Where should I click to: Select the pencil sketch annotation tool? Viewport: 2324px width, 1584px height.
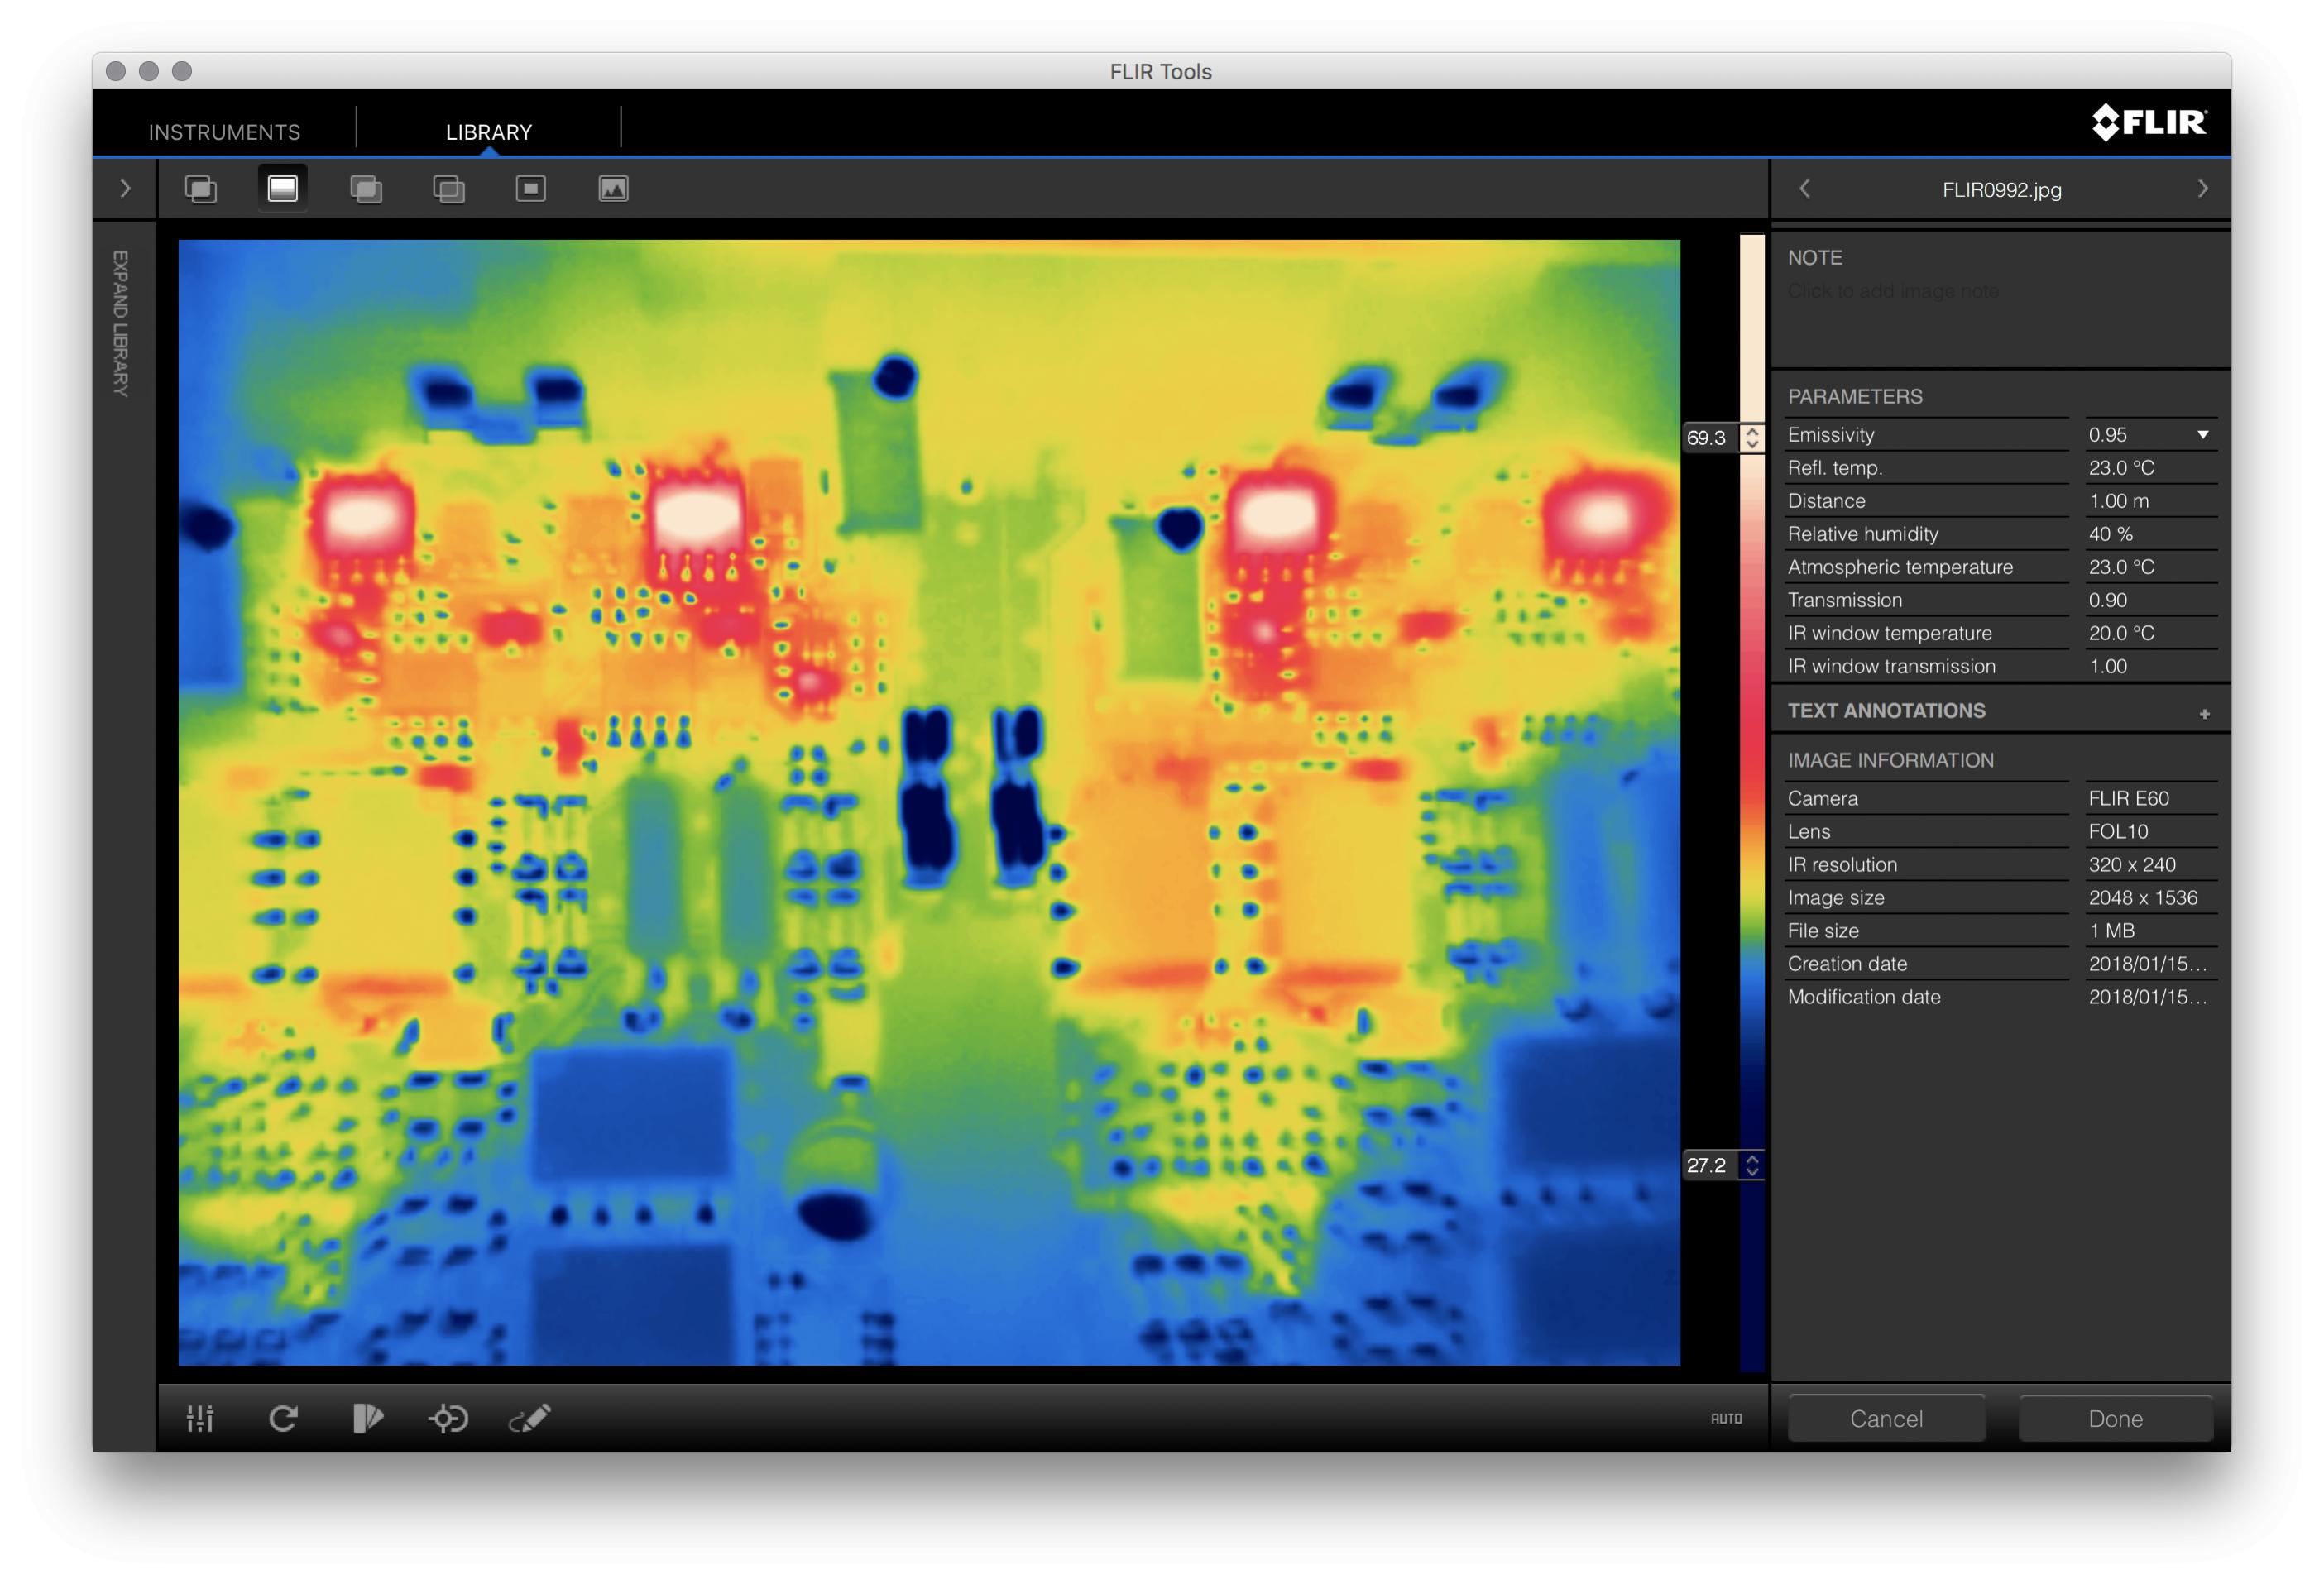(x=530, y=1418)
